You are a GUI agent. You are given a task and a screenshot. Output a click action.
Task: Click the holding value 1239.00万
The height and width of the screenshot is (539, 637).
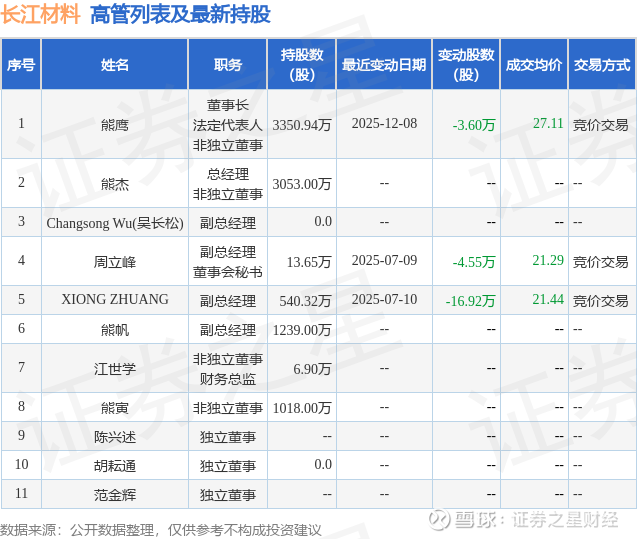[x=302, y=330]
